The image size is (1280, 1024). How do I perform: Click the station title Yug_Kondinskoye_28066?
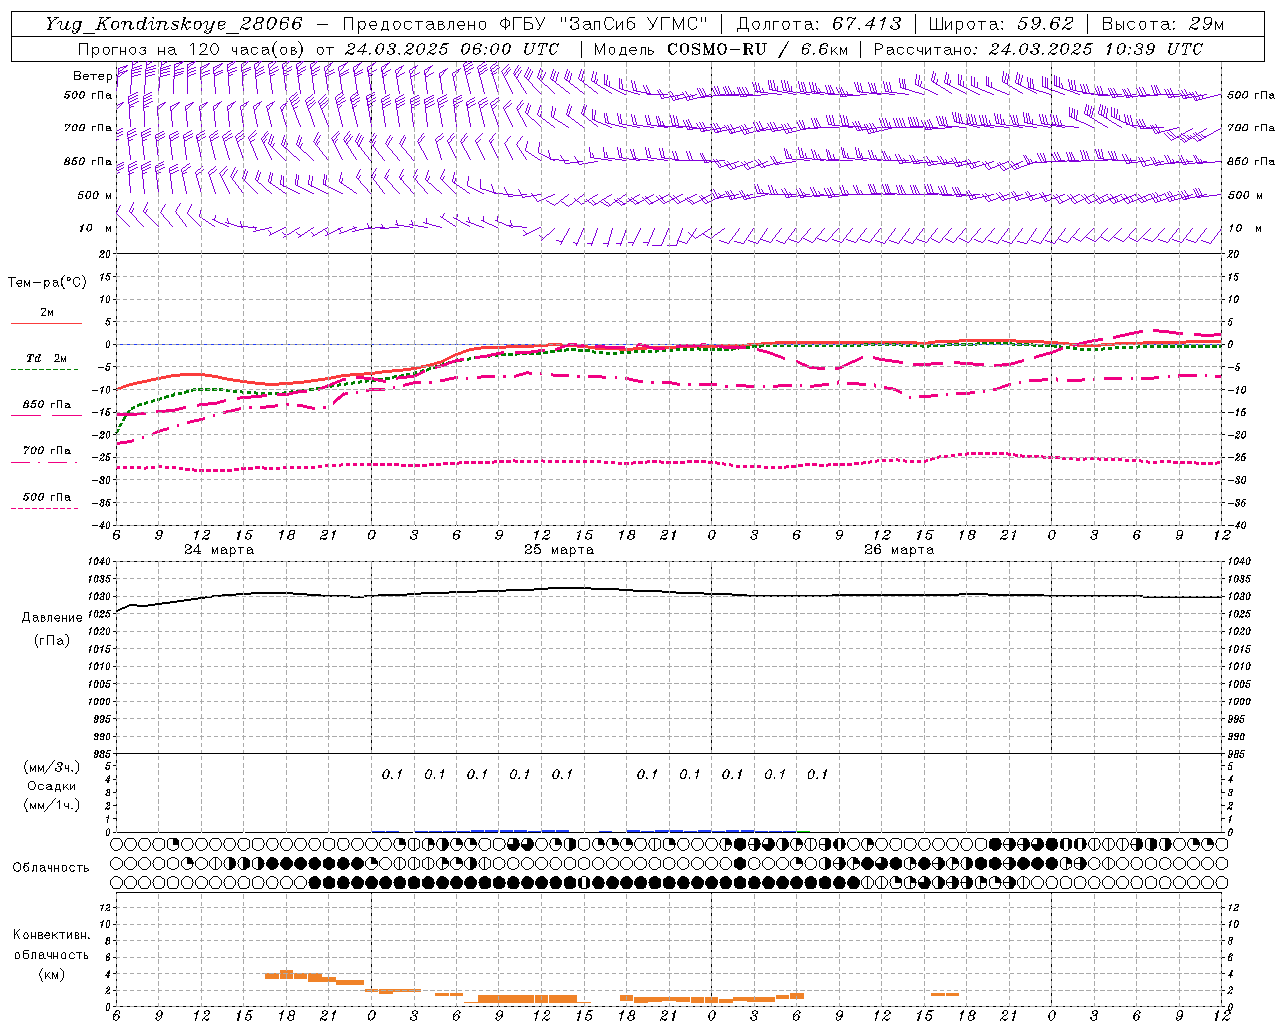click(174, 24)
